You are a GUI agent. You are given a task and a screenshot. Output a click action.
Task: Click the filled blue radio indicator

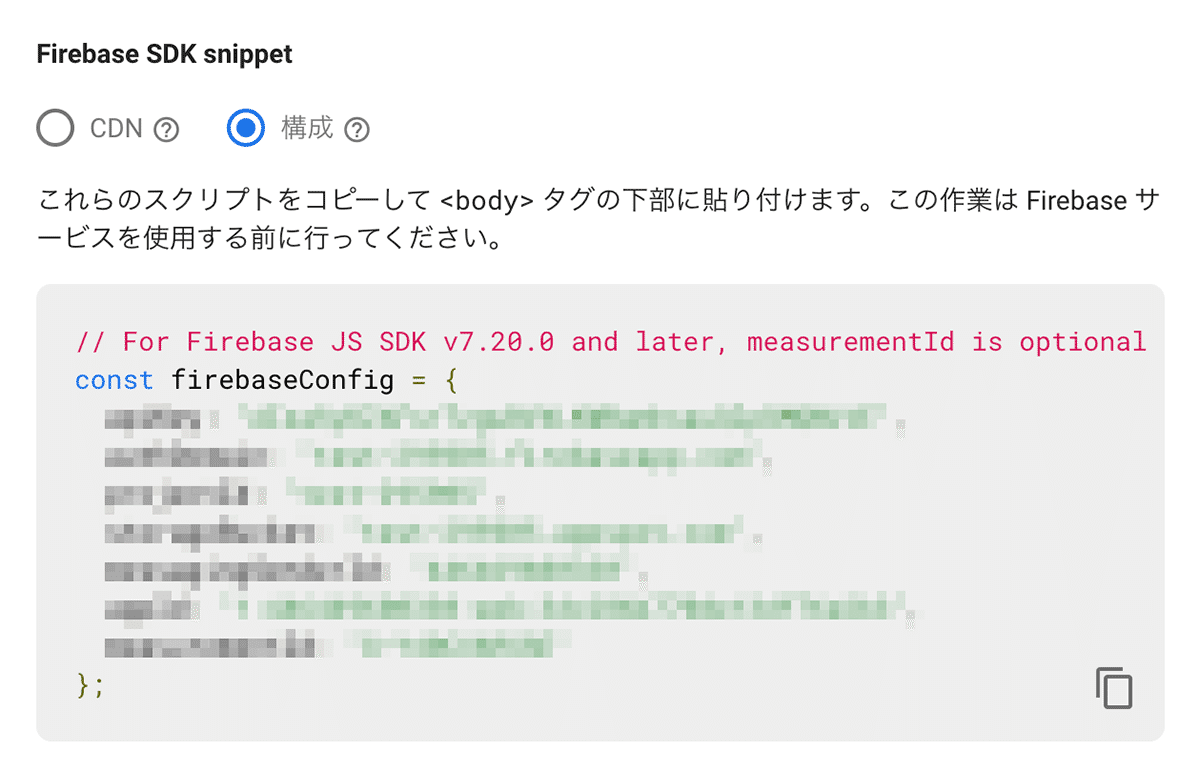(245, 128)
